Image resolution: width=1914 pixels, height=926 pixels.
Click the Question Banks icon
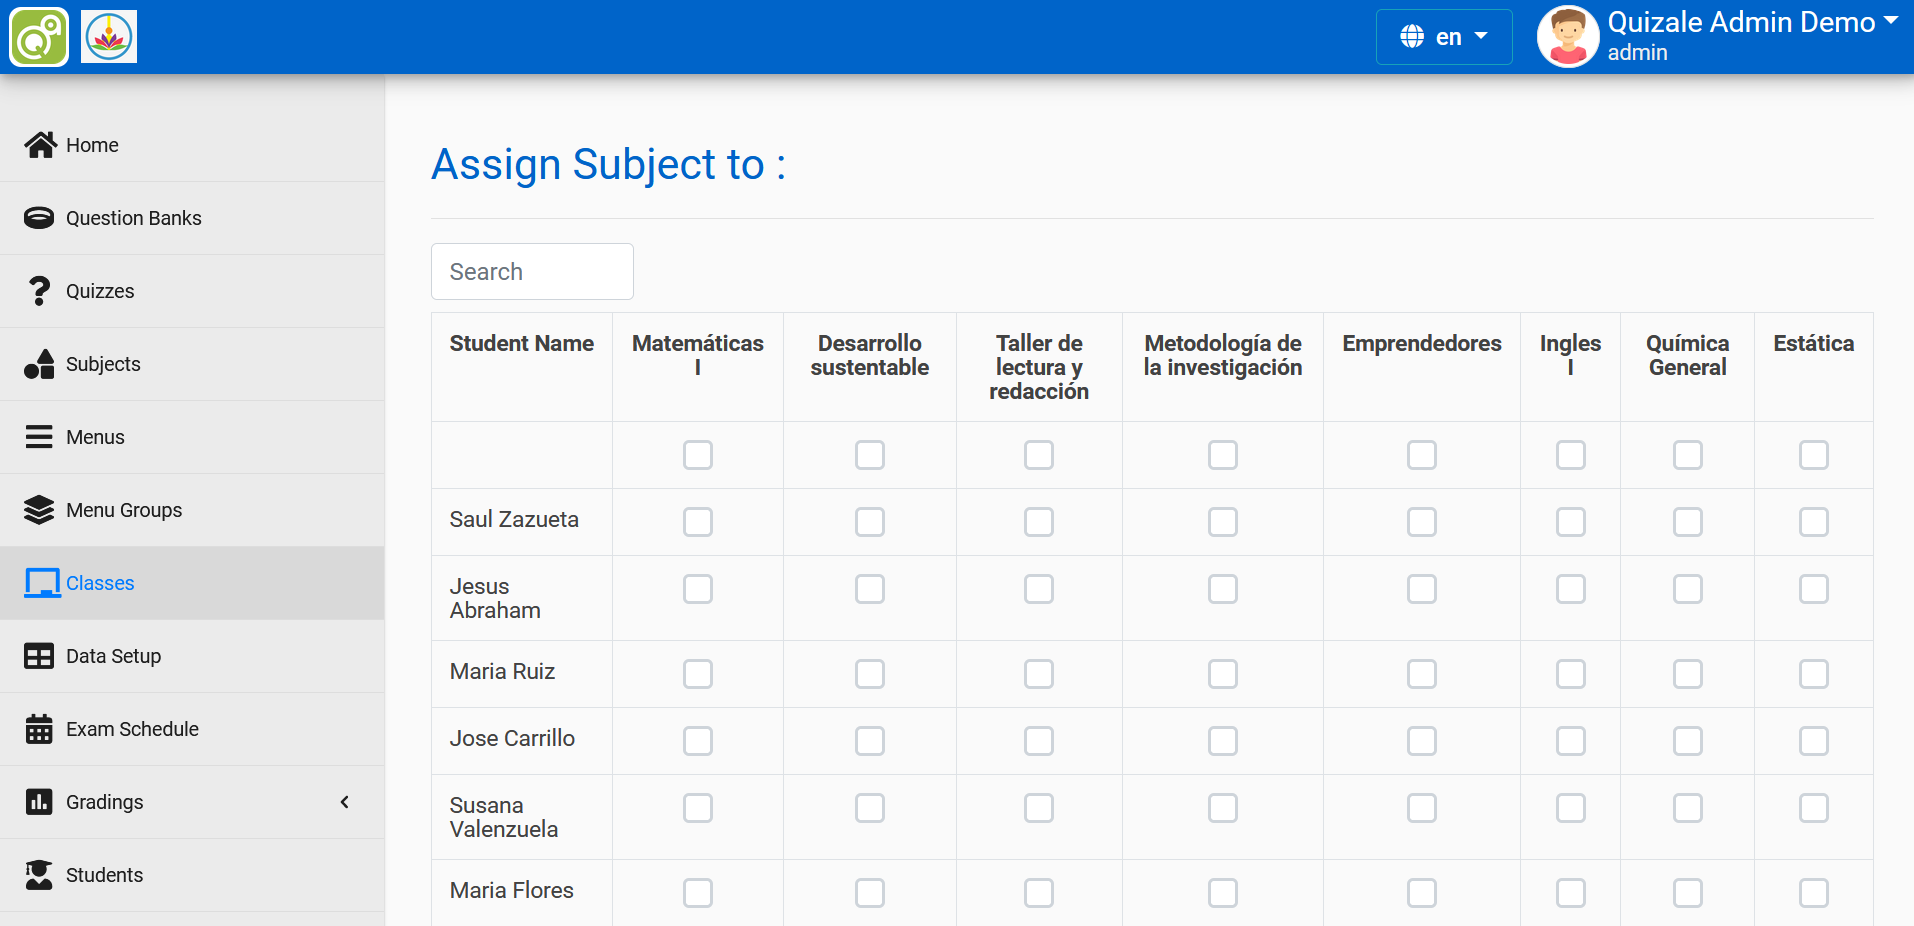coord(39,218)
